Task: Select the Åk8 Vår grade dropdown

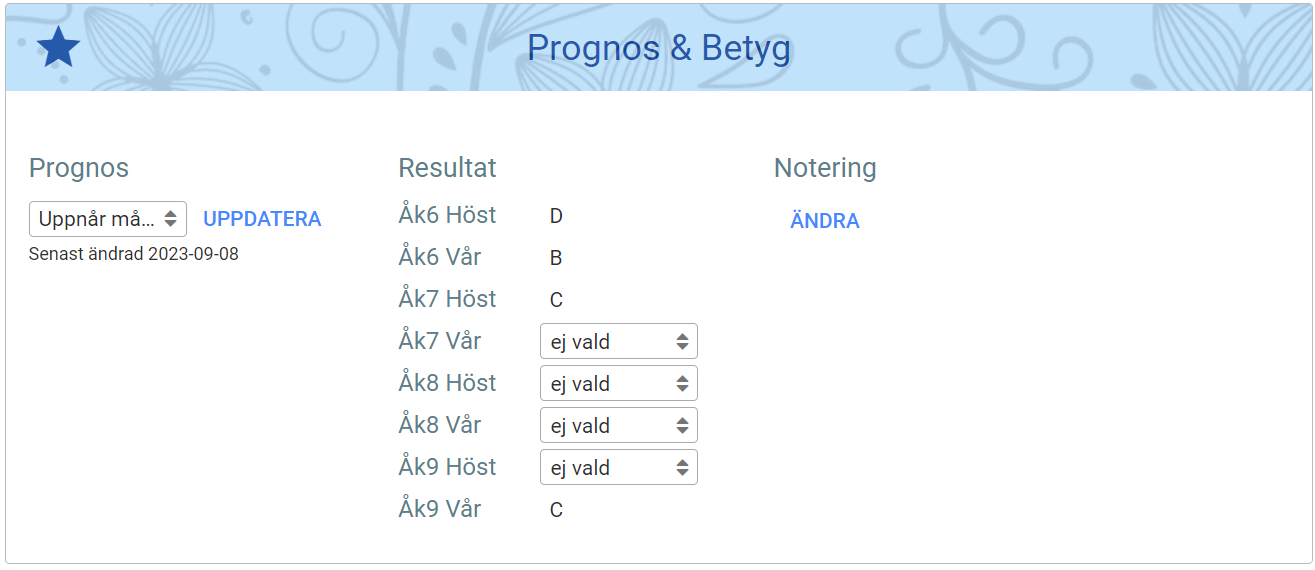Action: click(618, 425)
